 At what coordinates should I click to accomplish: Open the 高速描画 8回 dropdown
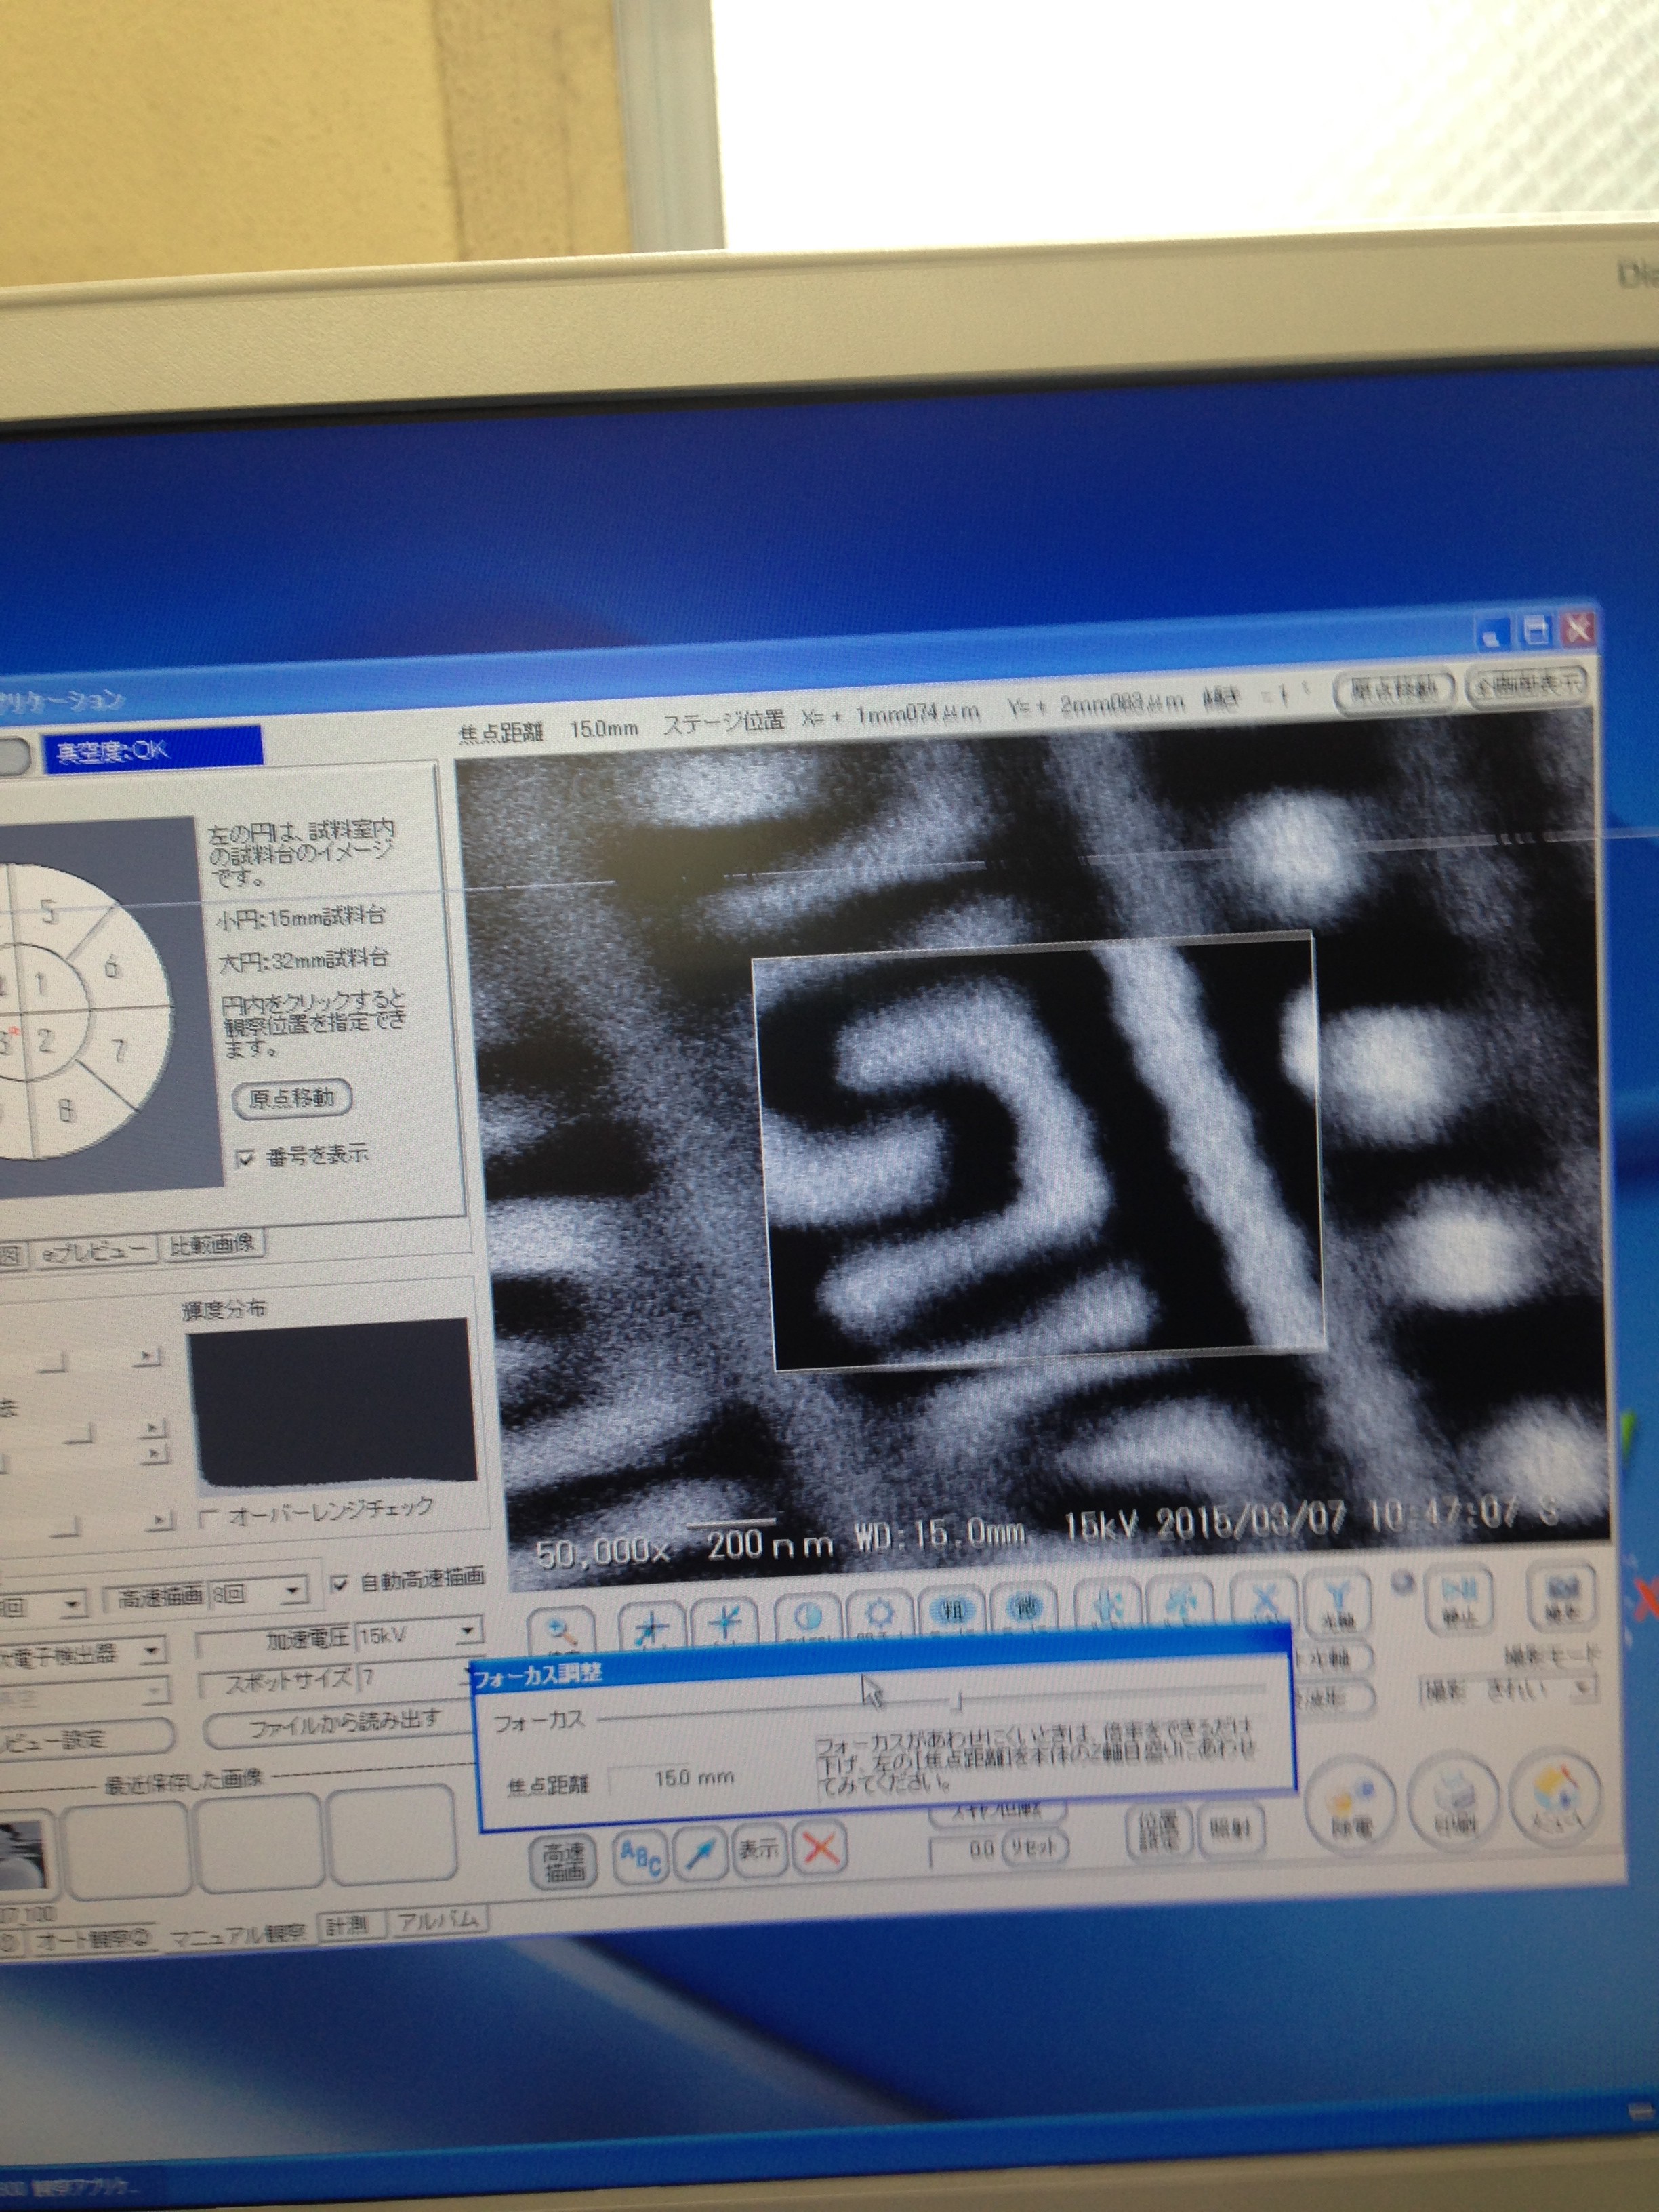click(x=293, y=1589)
